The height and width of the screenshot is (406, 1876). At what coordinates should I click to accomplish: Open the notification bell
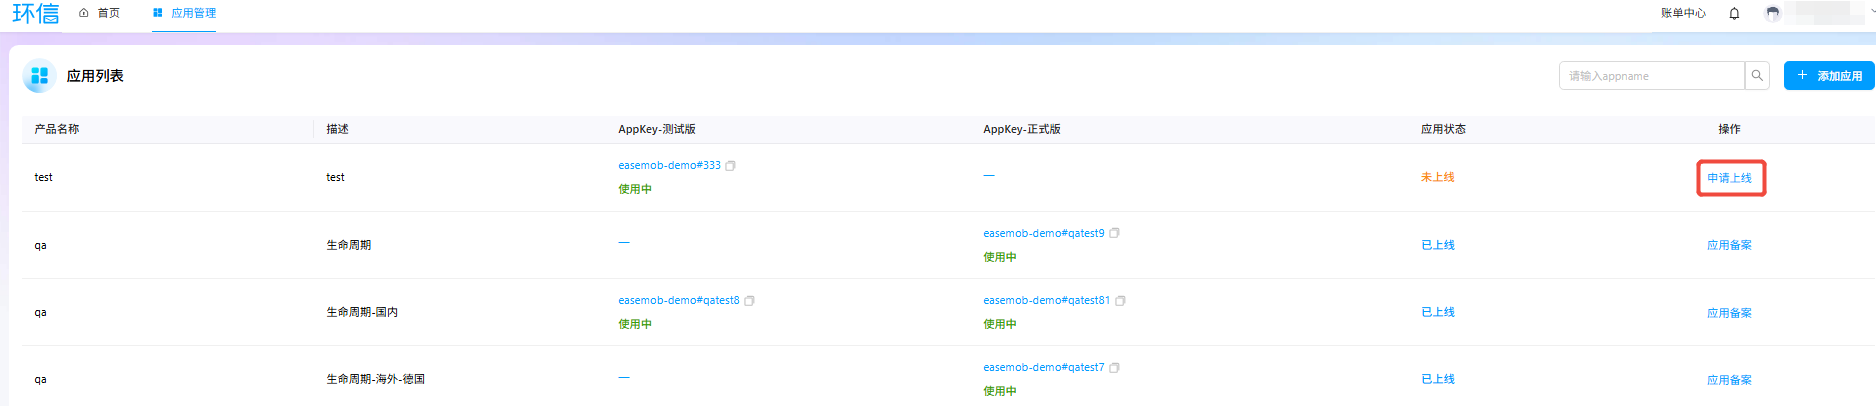pos(1734,13)
